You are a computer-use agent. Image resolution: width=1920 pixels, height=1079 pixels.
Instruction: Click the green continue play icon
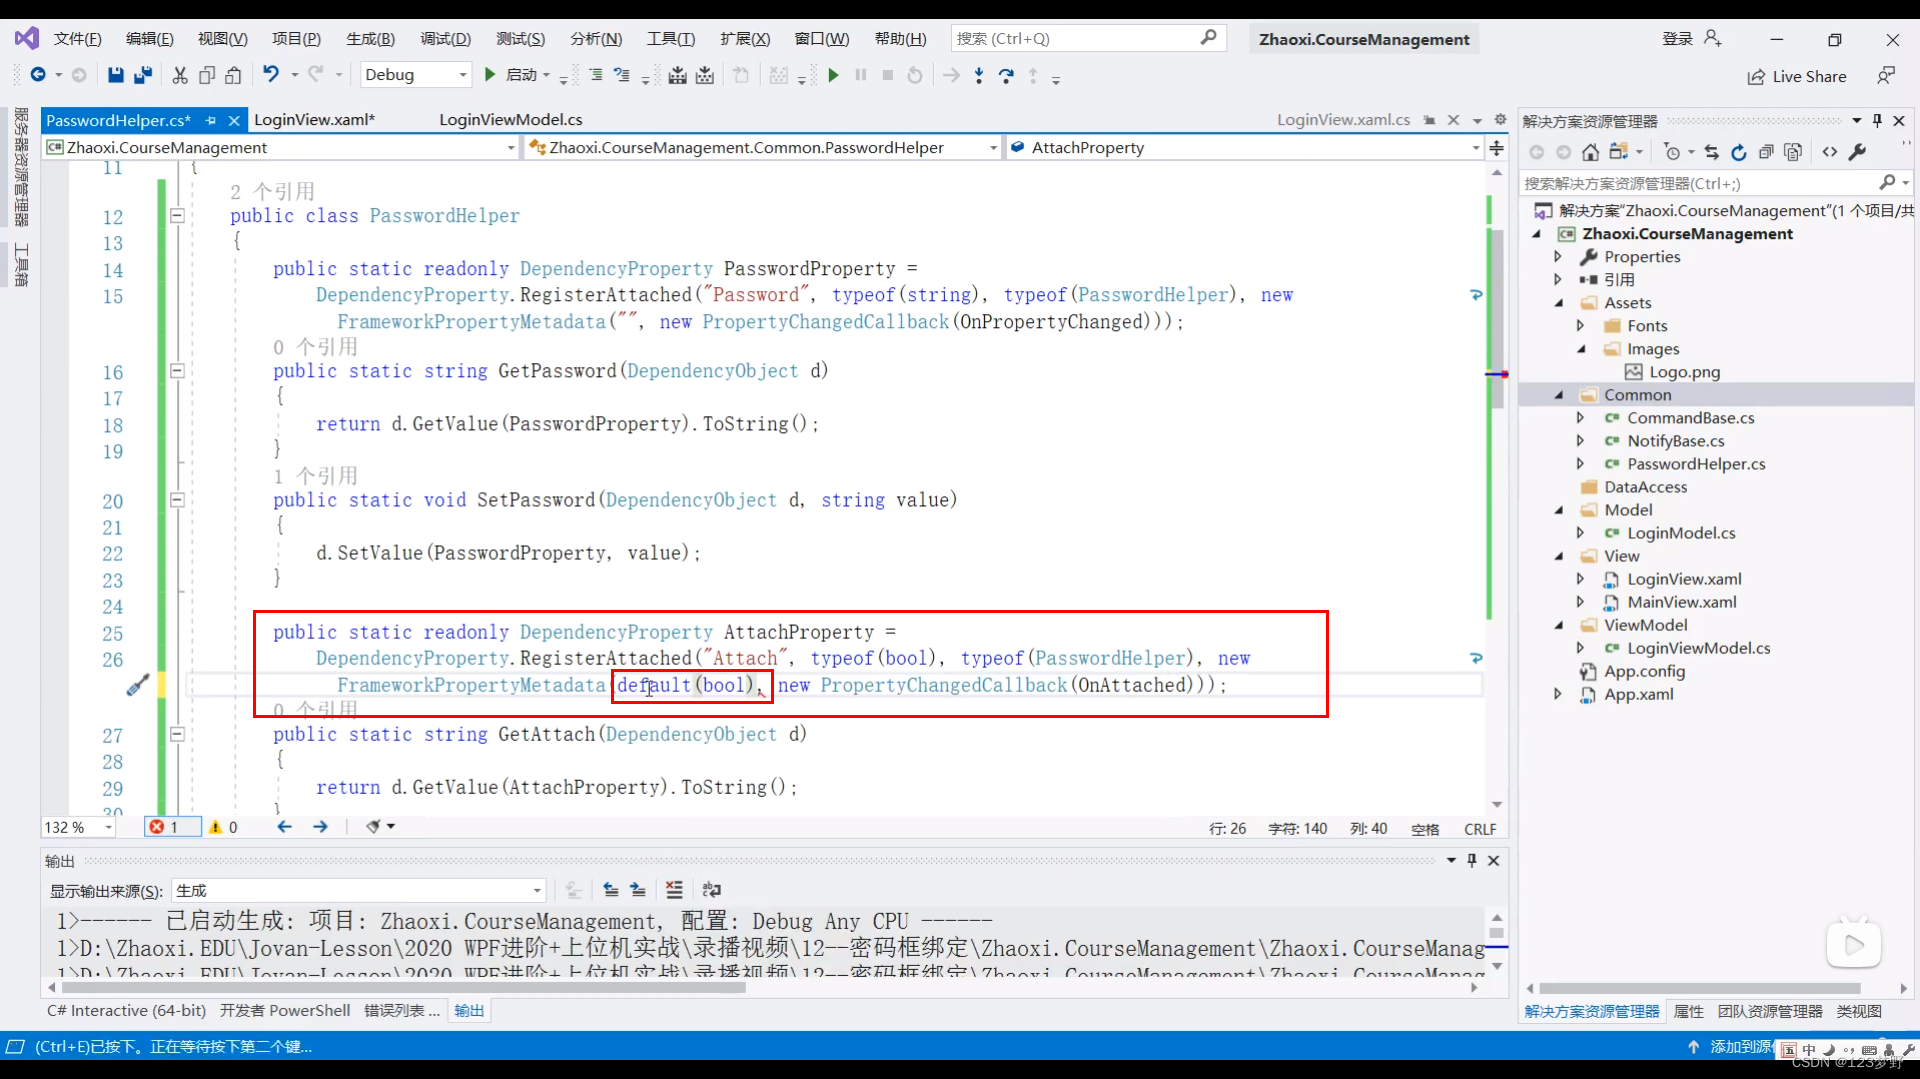[833, 75]
